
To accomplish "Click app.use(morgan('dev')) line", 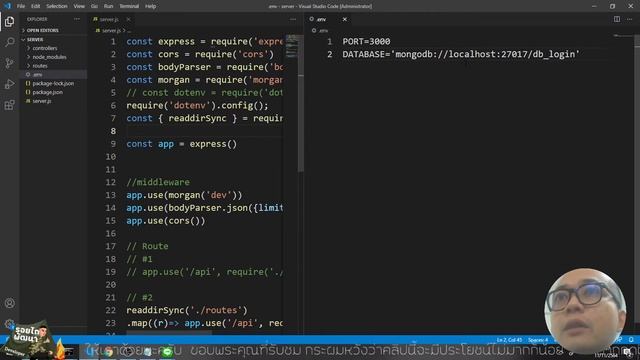I will pos(184,195).
